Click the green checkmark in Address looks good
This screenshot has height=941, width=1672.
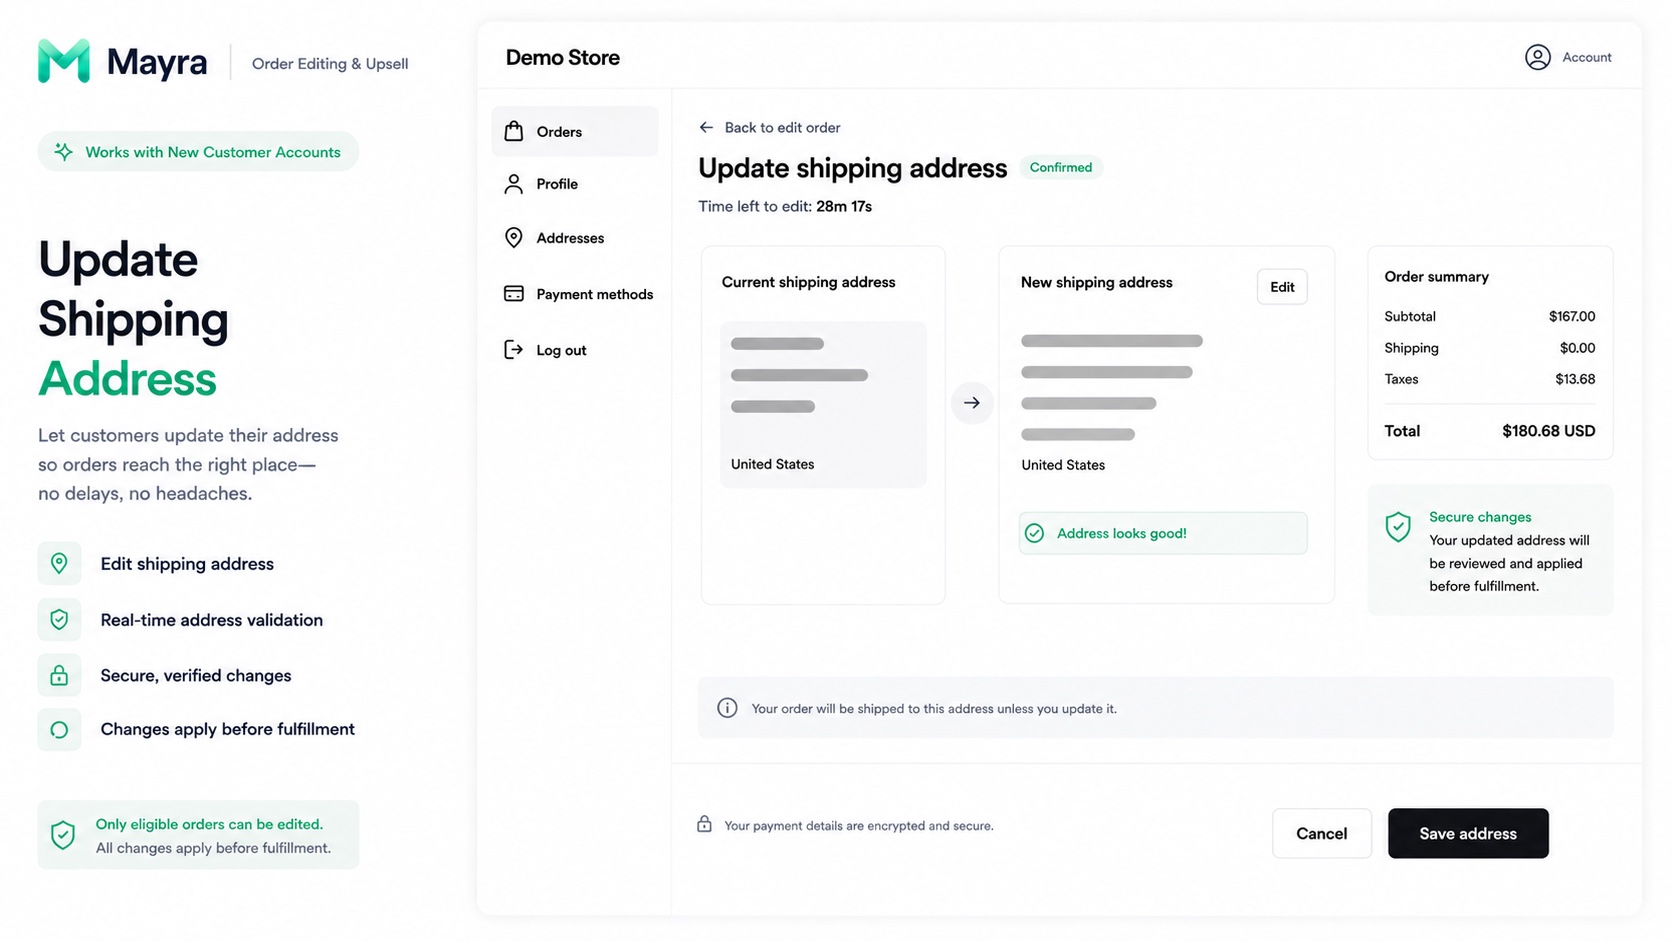click(x=1035, y=533)
